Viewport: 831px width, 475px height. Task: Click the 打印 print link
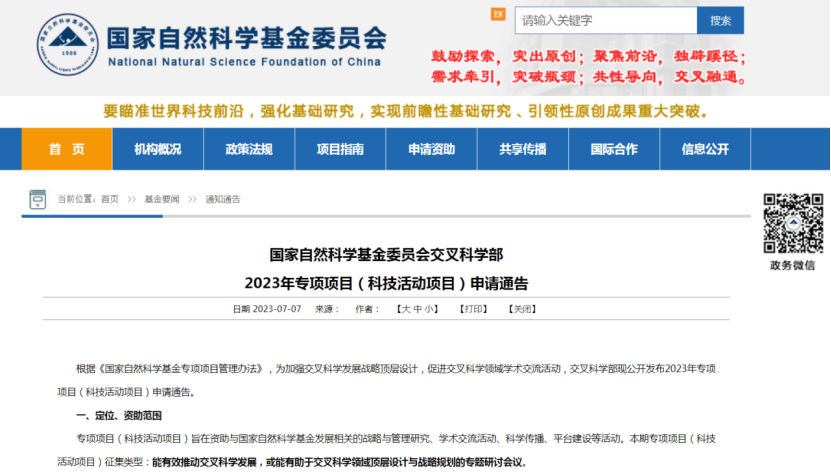point(473,310)
